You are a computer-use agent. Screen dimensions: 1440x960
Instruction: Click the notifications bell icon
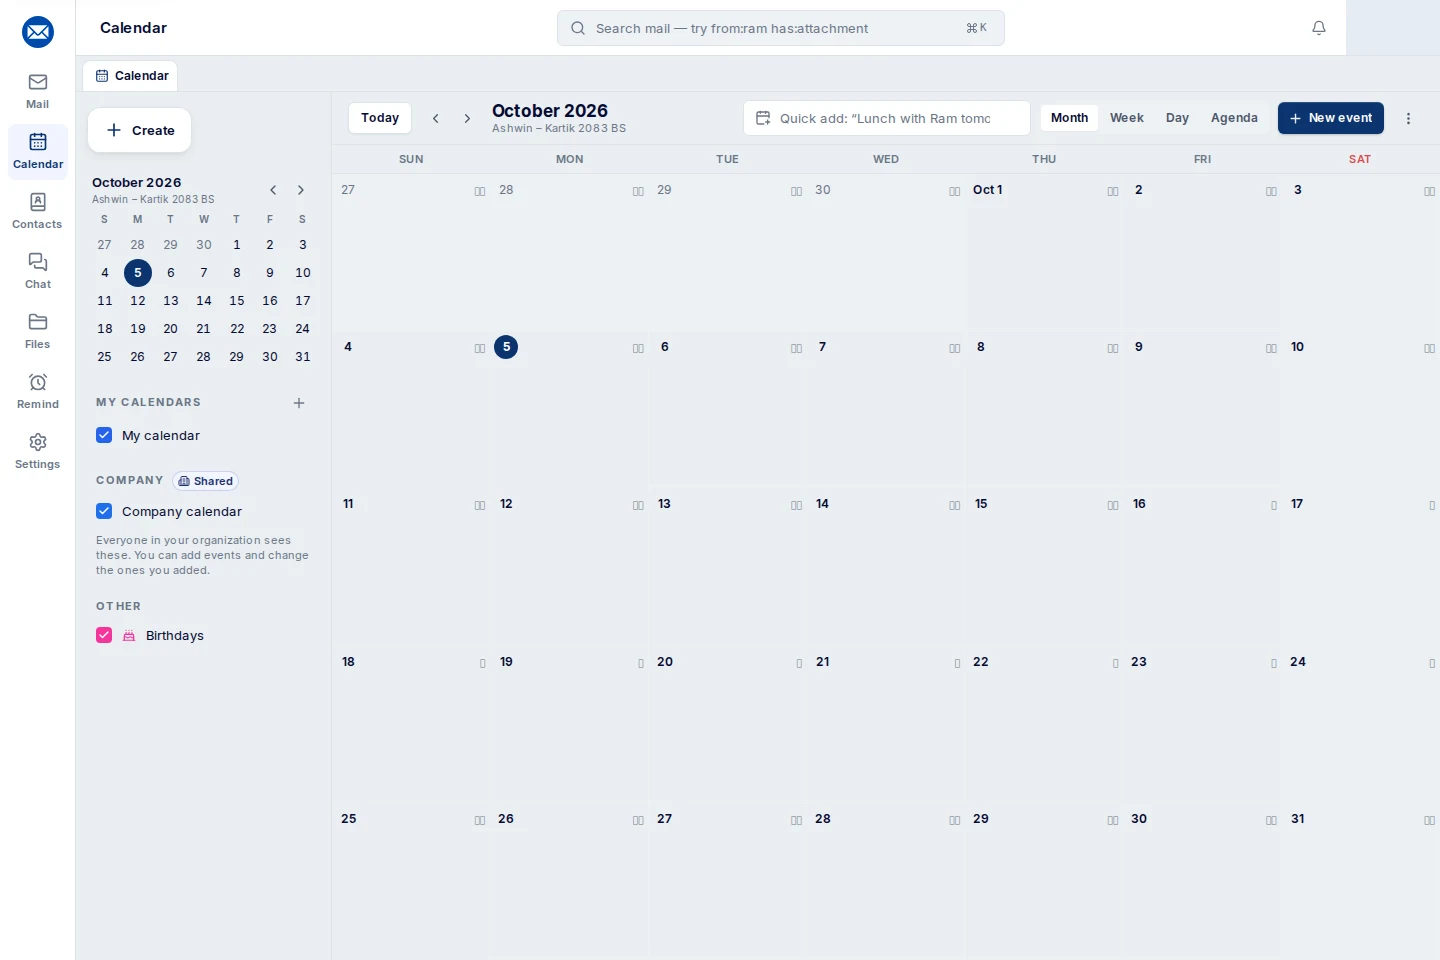tap(1319, 28)
